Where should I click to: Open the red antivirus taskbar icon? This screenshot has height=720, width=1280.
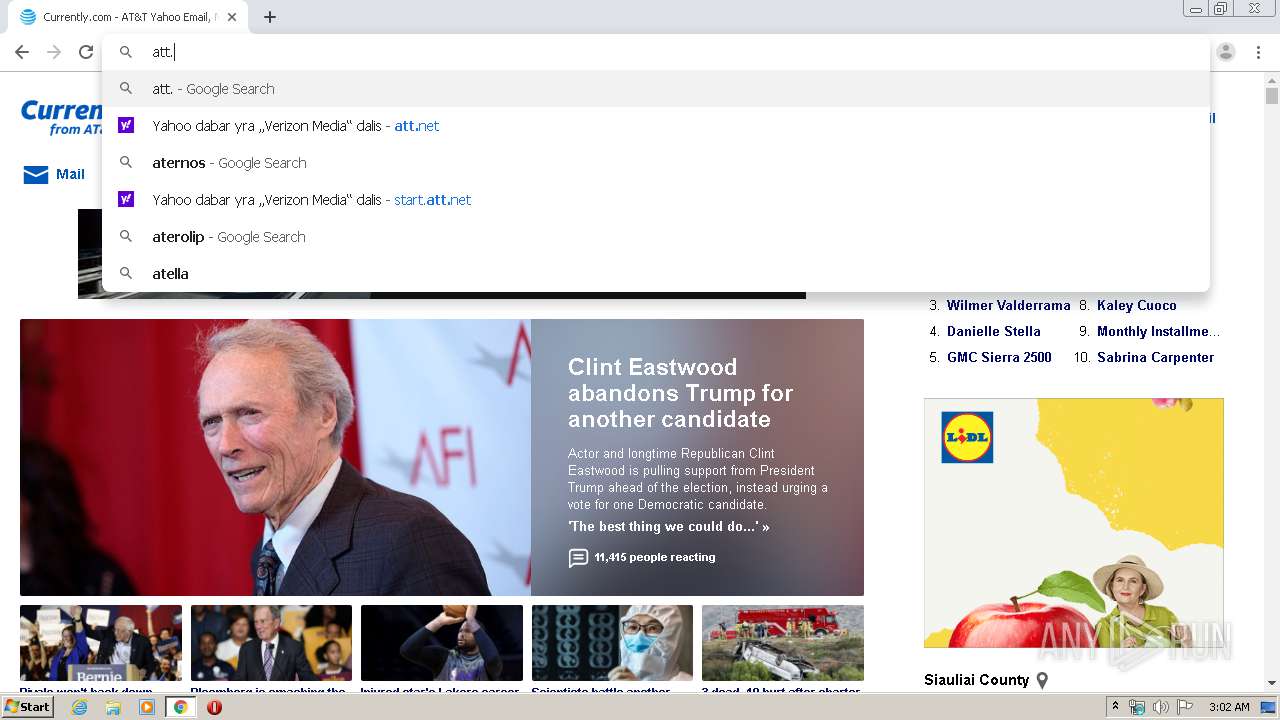[x=214, y=707]
